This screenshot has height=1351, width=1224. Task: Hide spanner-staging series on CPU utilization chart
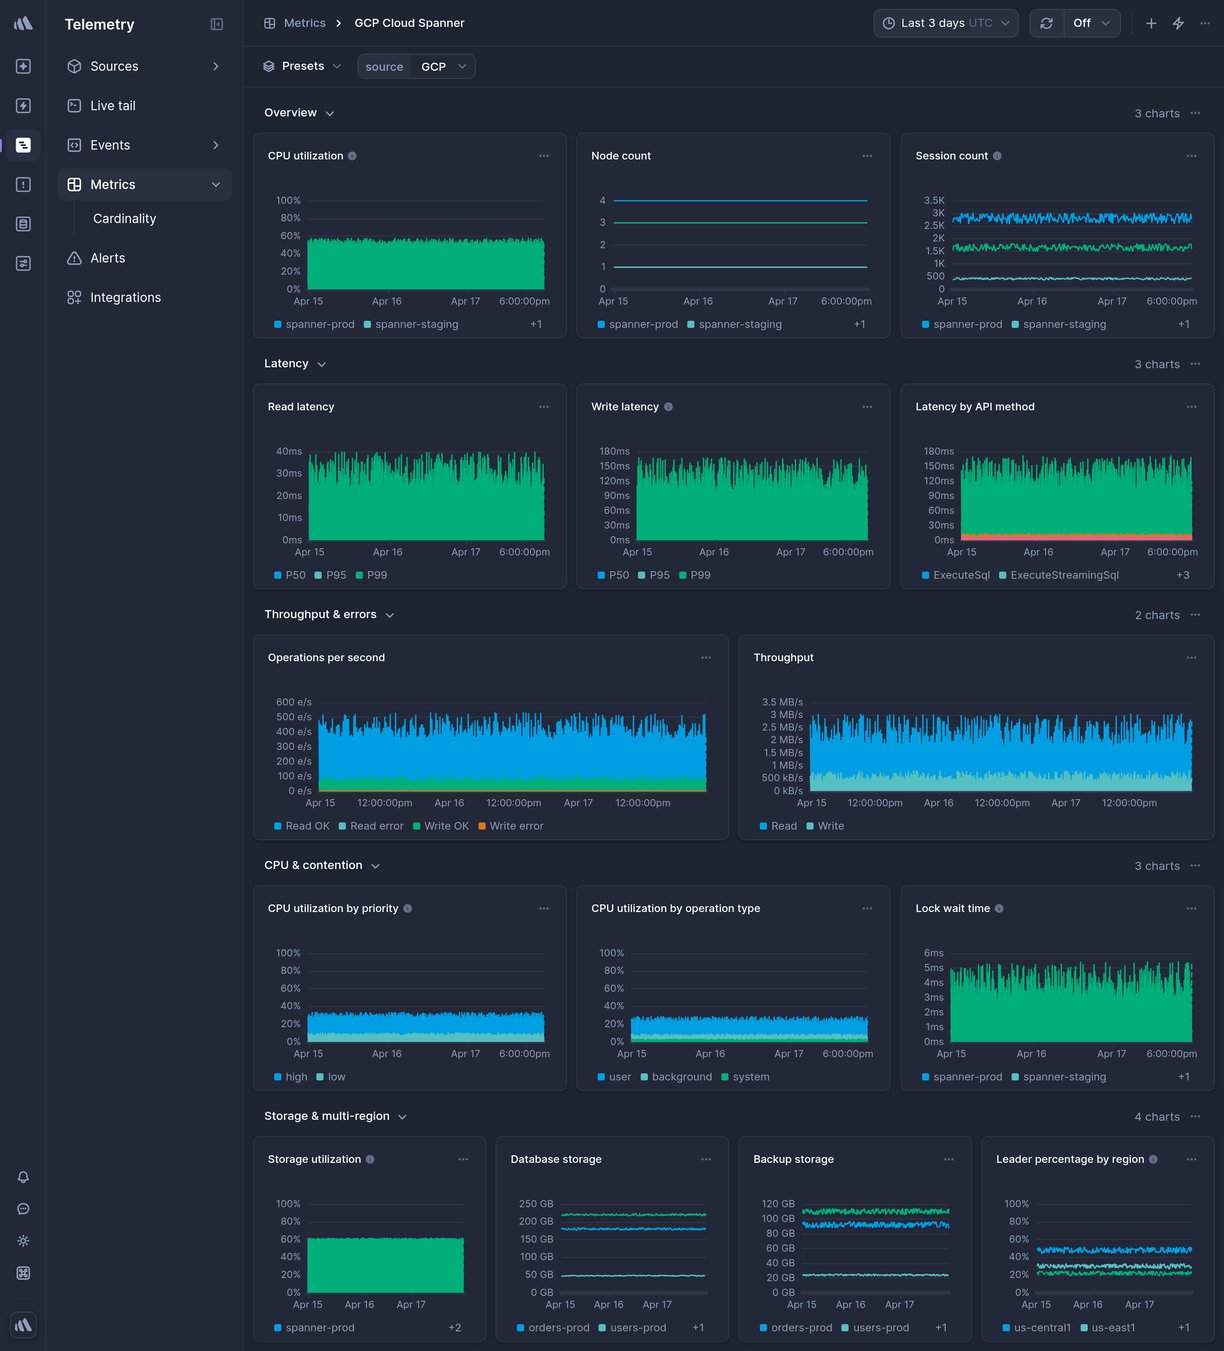(x=412, y=324)
